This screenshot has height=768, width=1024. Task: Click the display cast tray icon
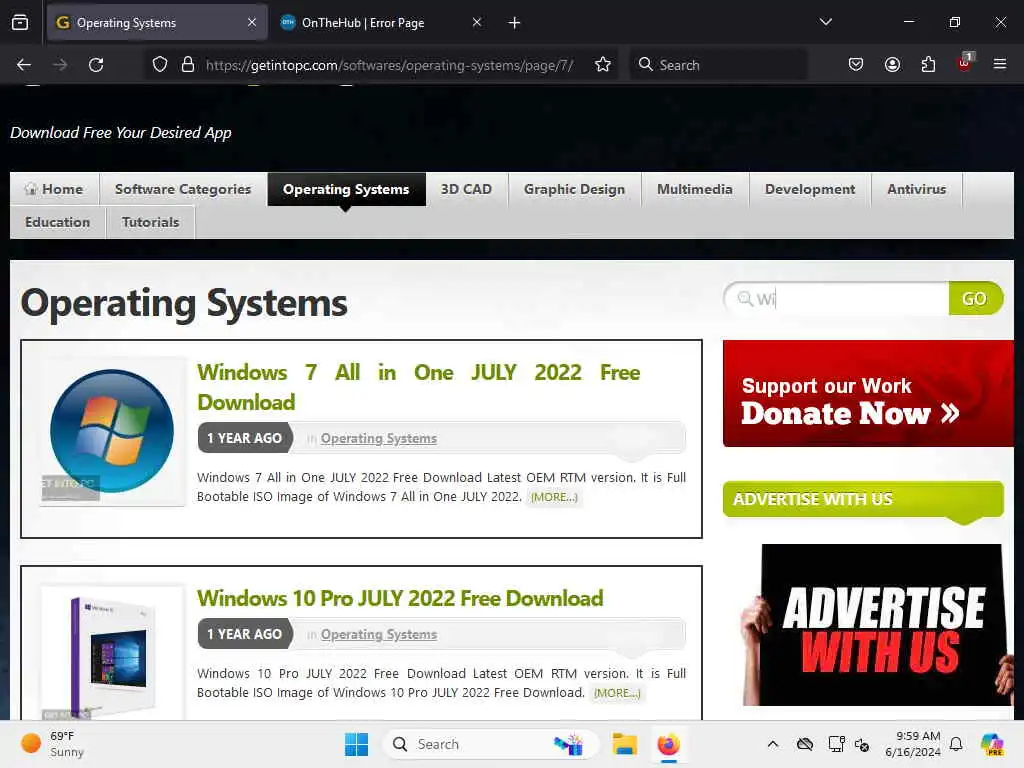point(837,744)
